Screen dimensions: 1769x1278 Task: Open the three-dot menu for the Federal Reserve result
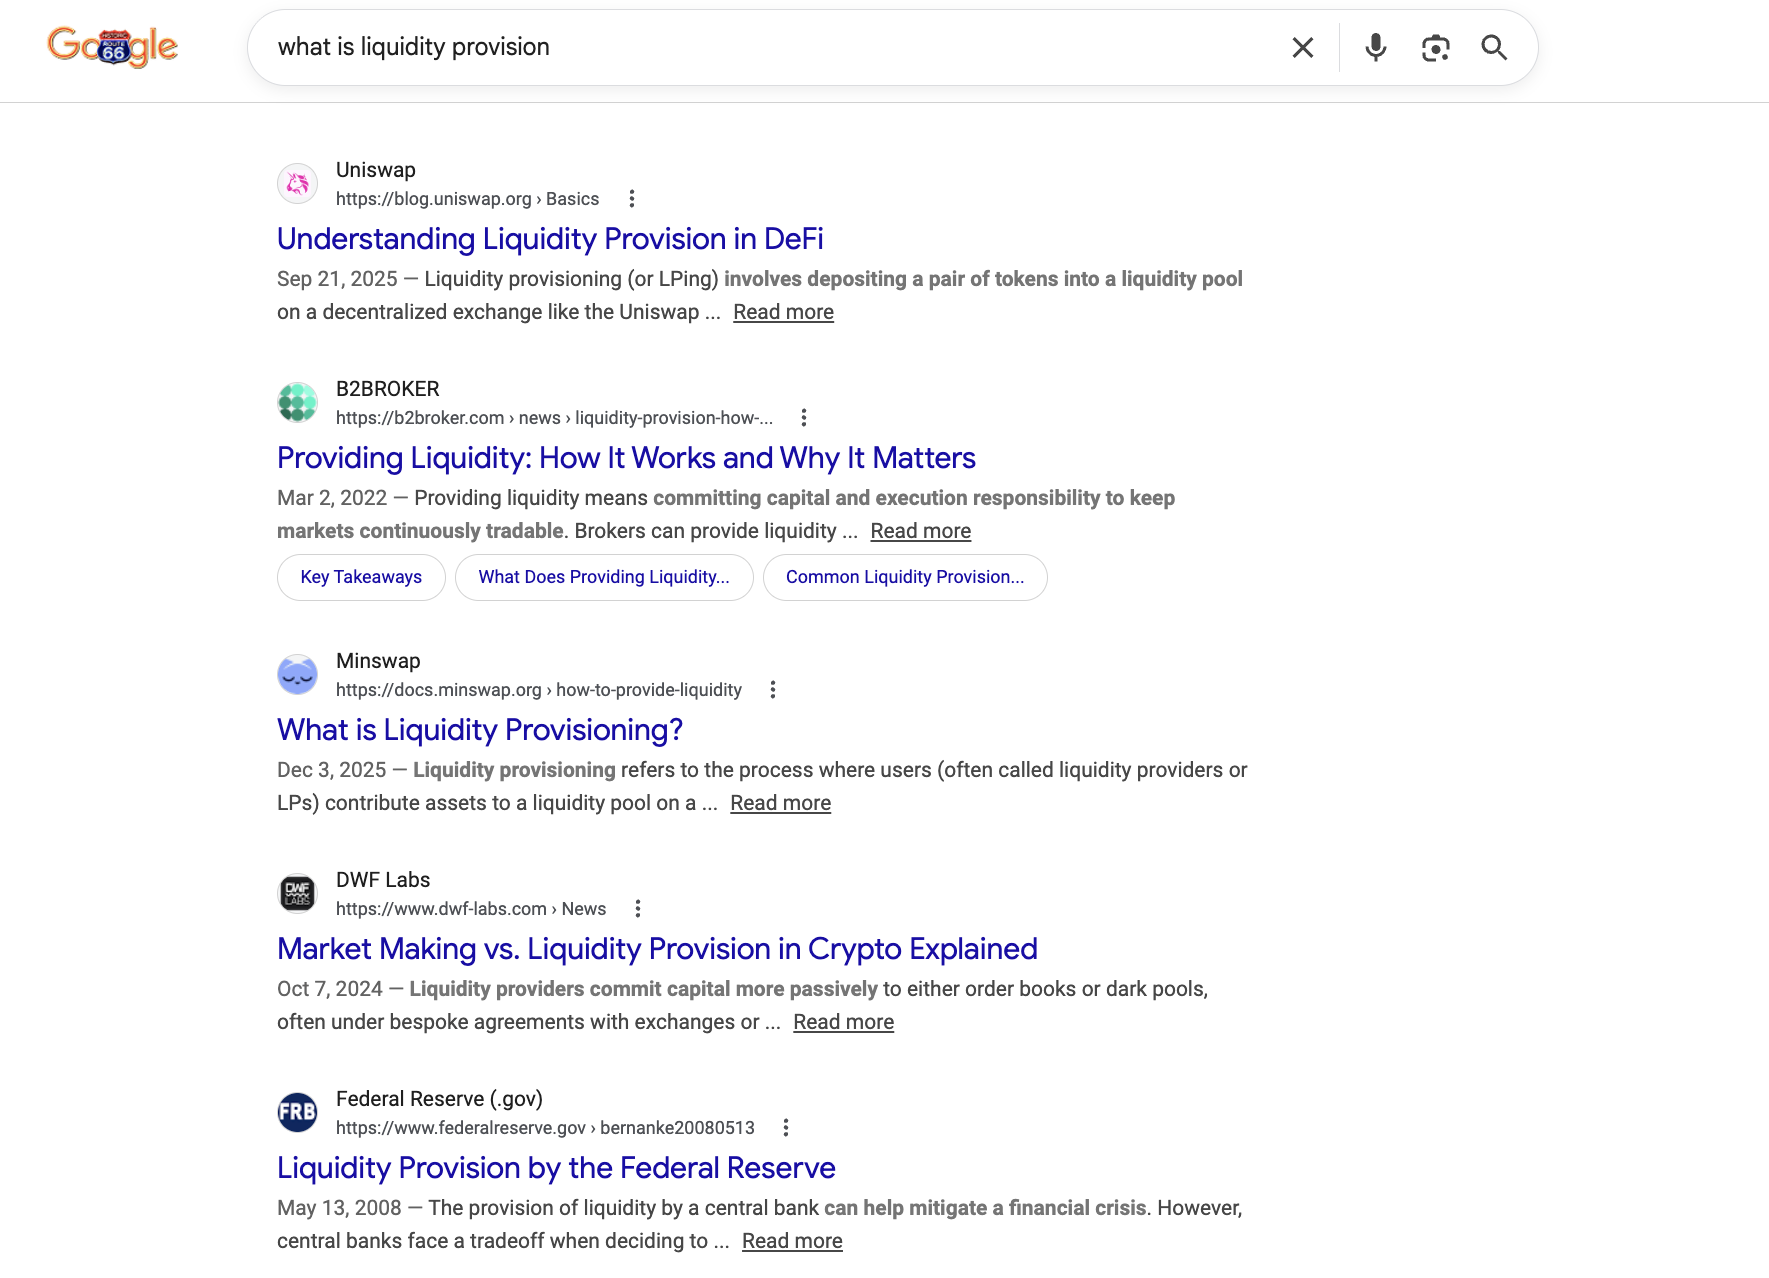pos(785,1128)
